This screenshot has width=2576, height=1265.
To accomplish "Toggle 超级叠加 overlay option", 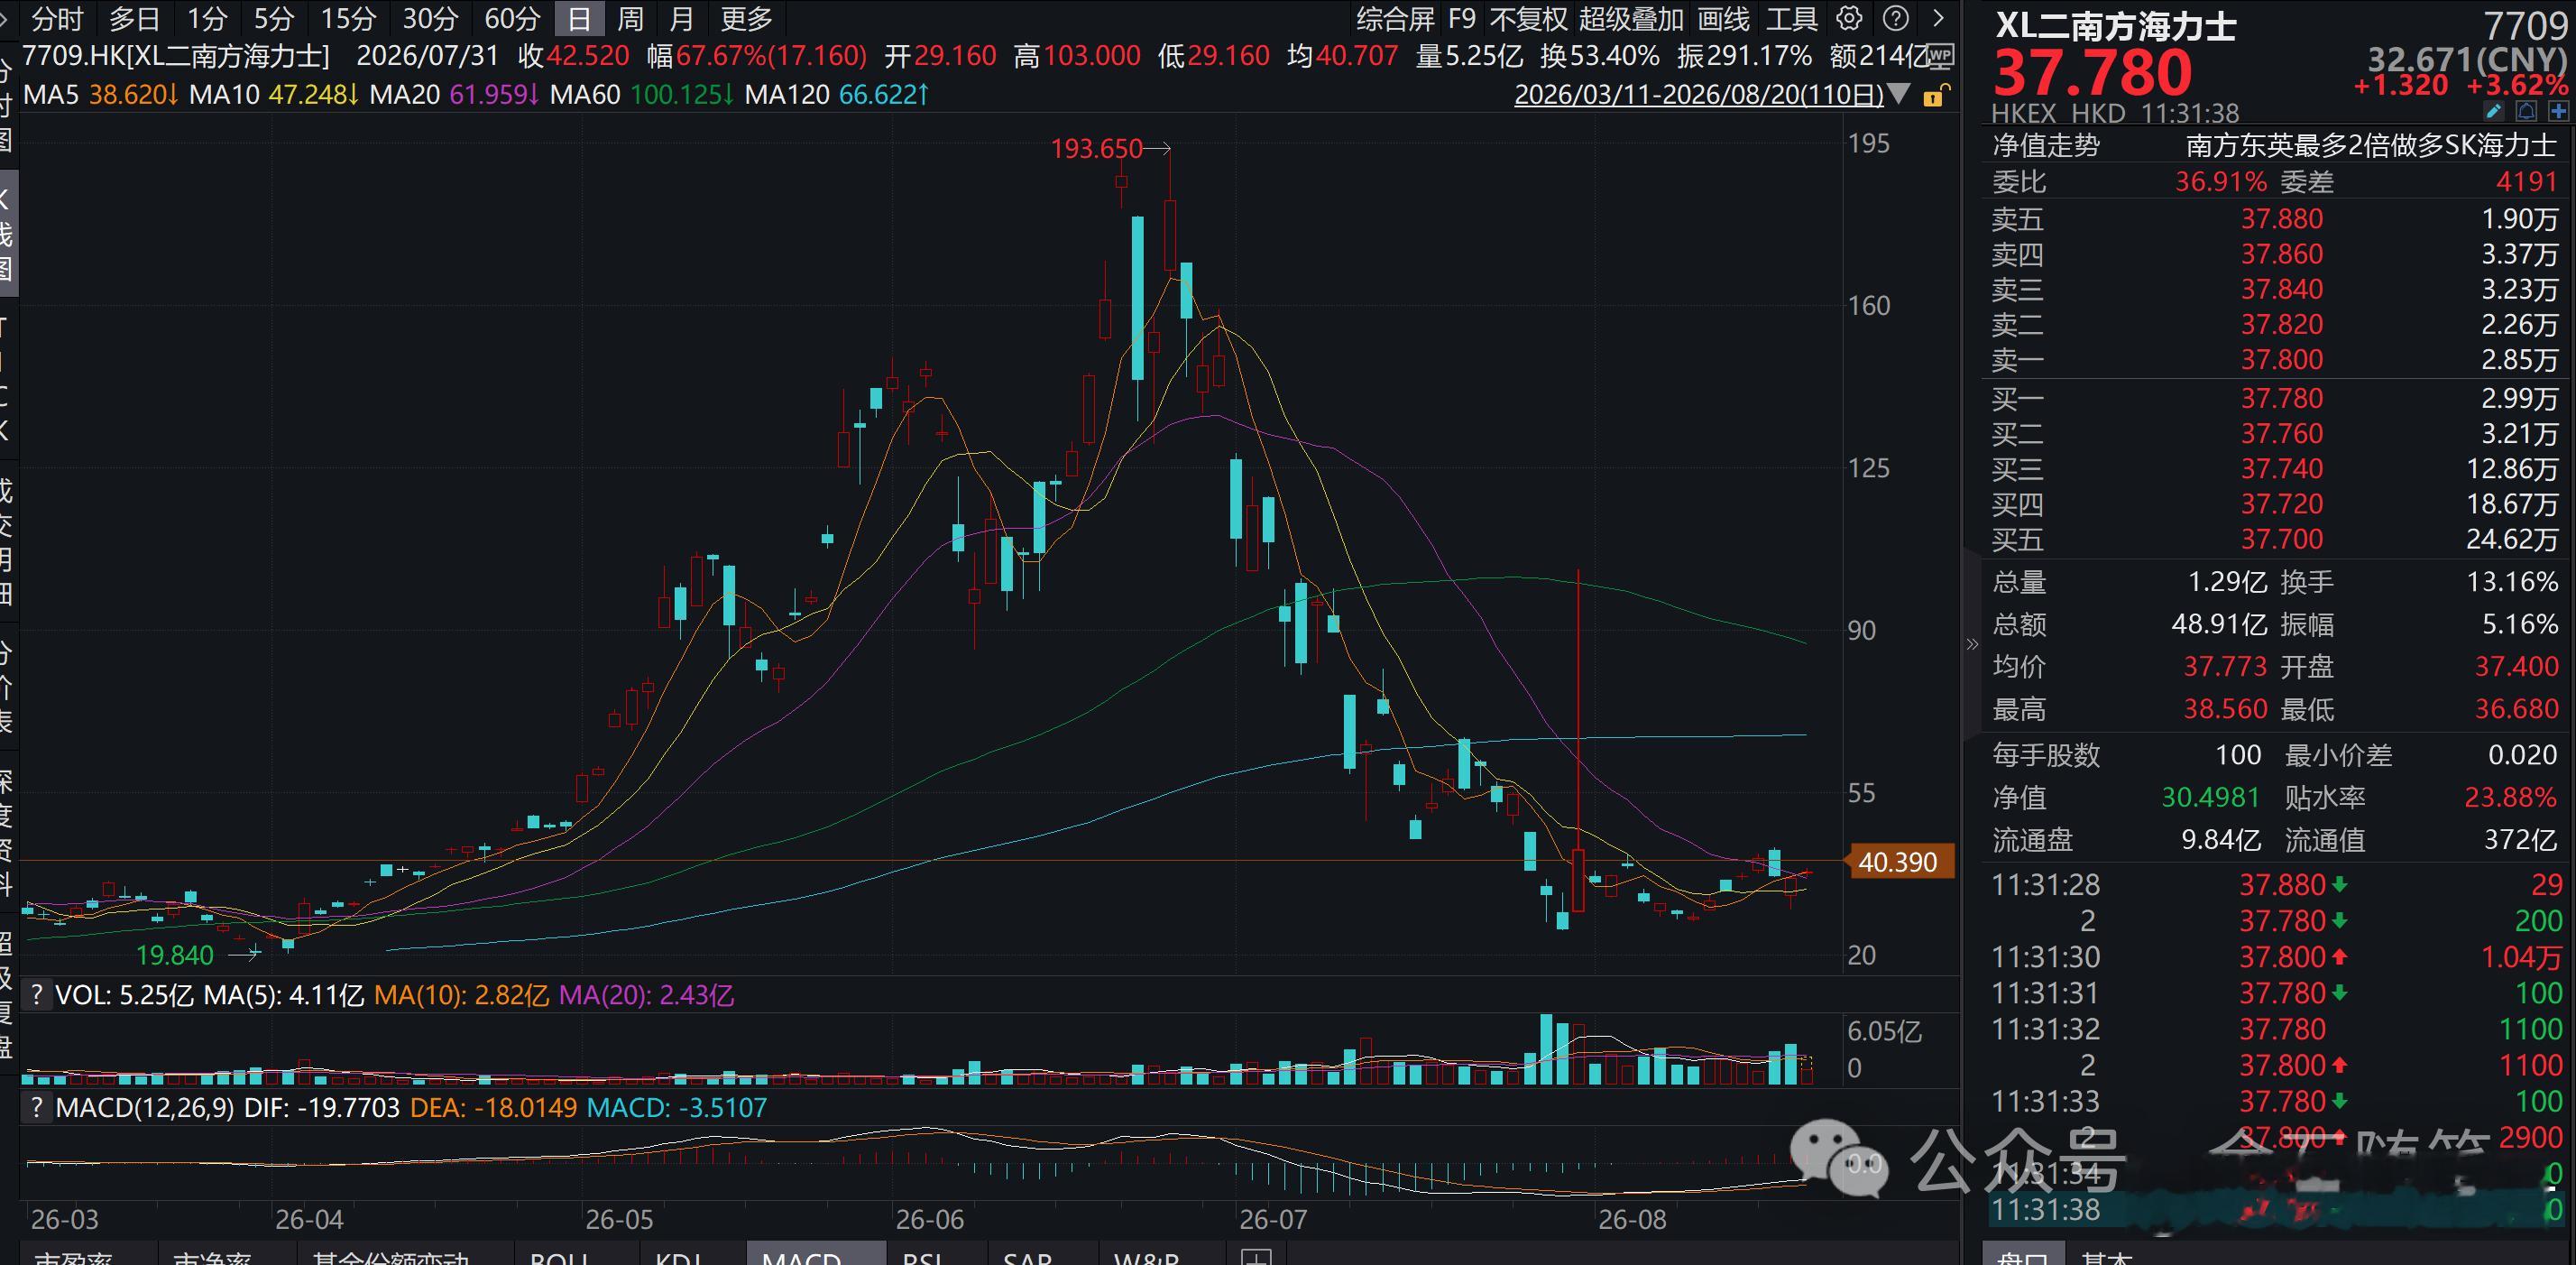I will pos(1631,18).
